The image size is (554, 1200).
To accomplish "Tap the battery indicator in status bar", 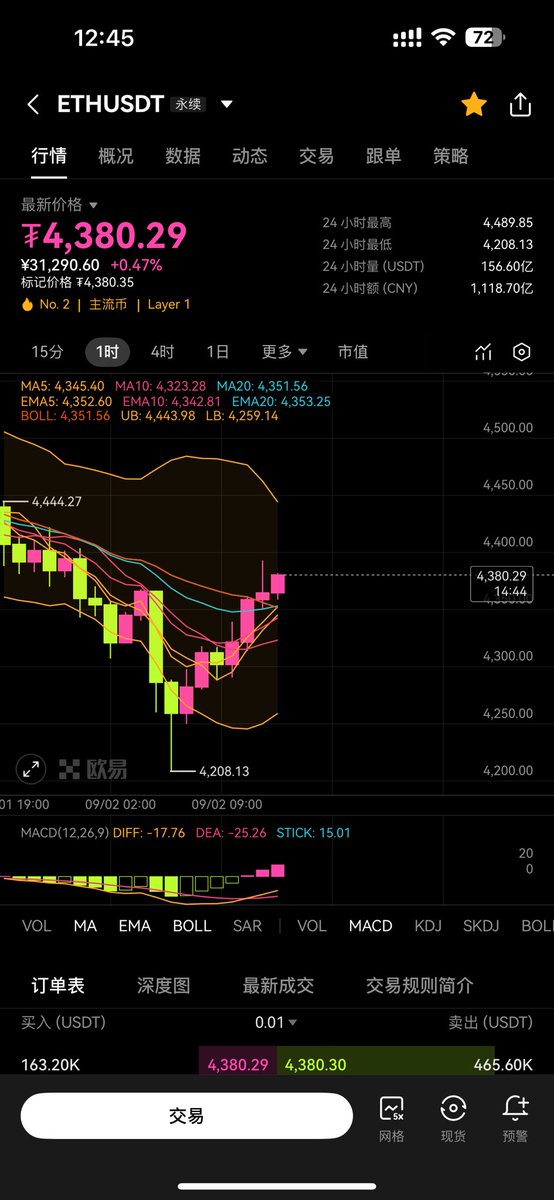I will pyautogui.click(x=486, y=38).
